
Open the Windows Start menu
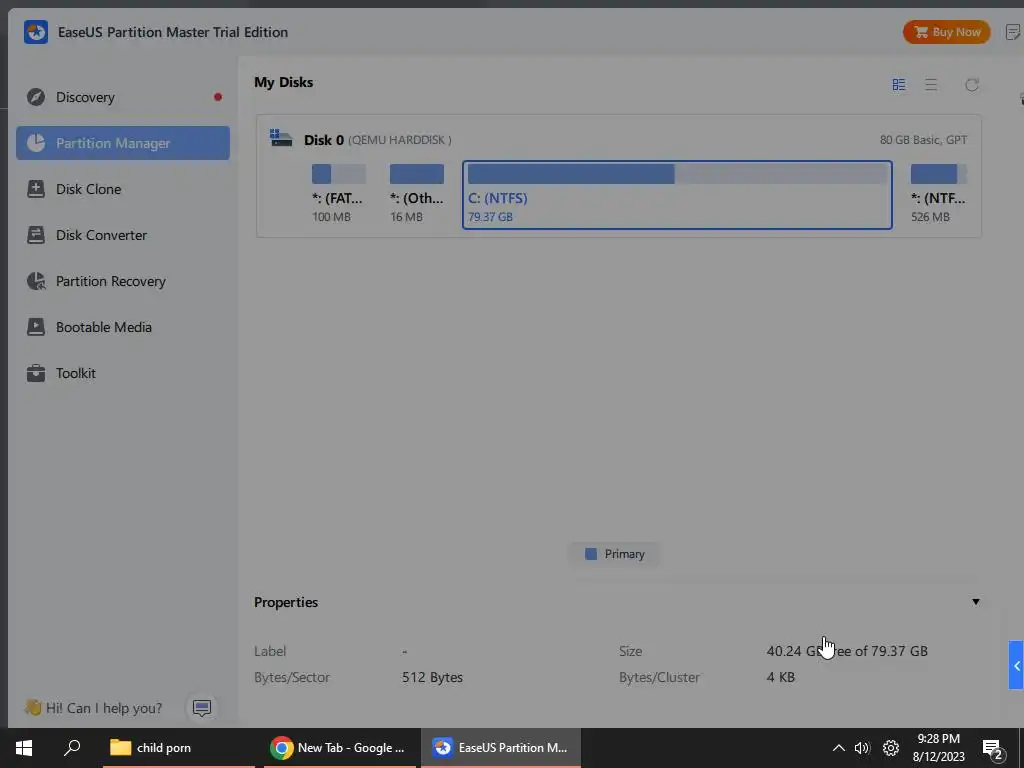24,748
